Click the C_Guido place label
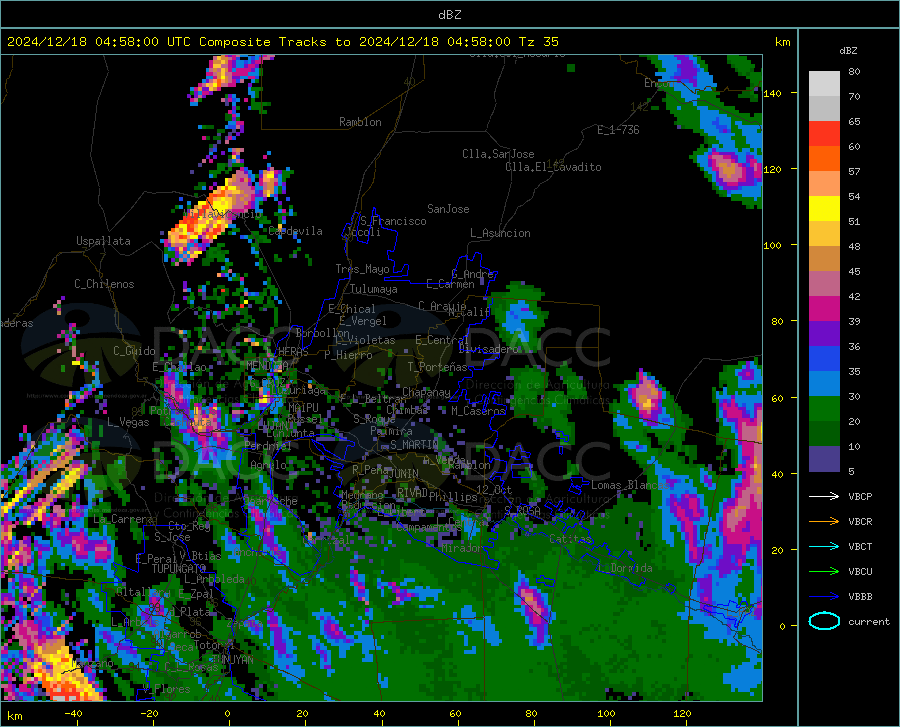900x727 pixels. tap(134, 351)
